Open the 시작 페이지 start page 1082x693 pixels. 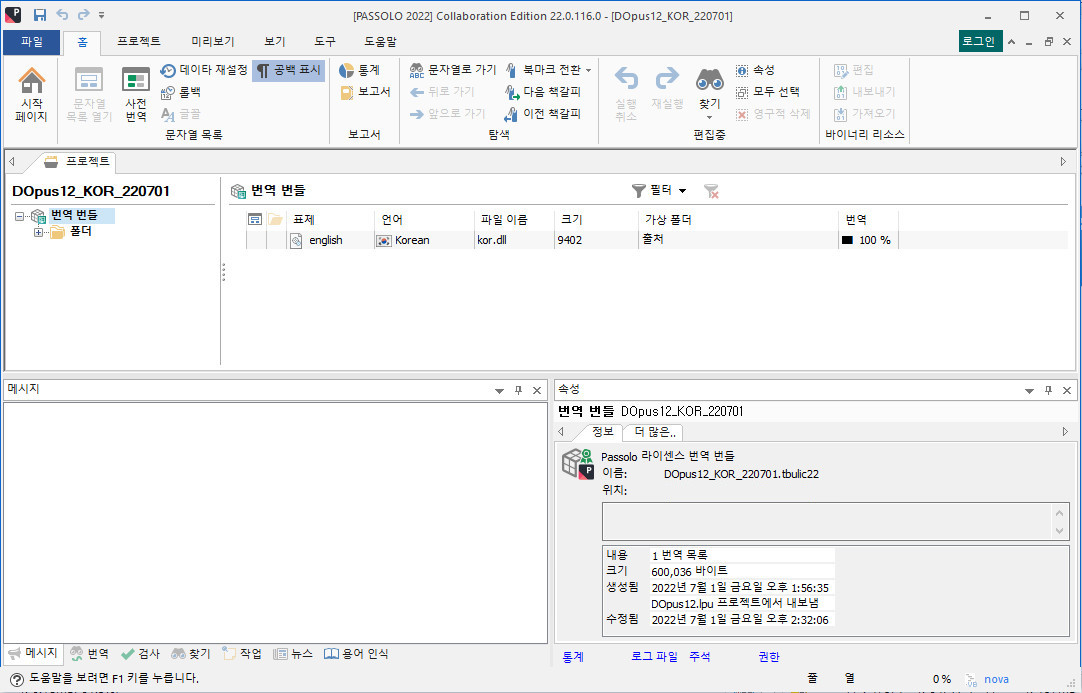[x=31, y=95]
